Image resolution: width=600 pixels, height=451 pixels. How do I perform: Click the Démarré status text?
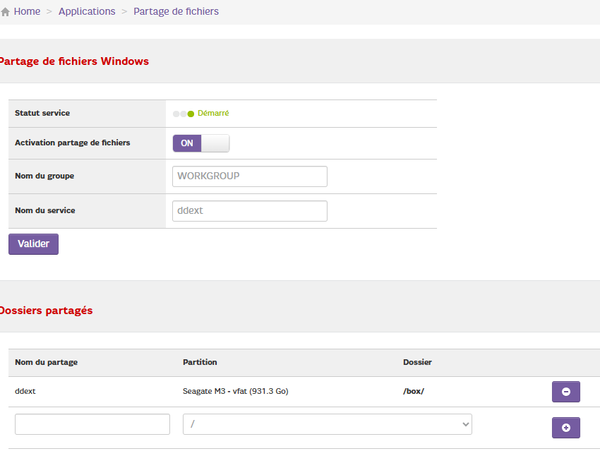213,114
